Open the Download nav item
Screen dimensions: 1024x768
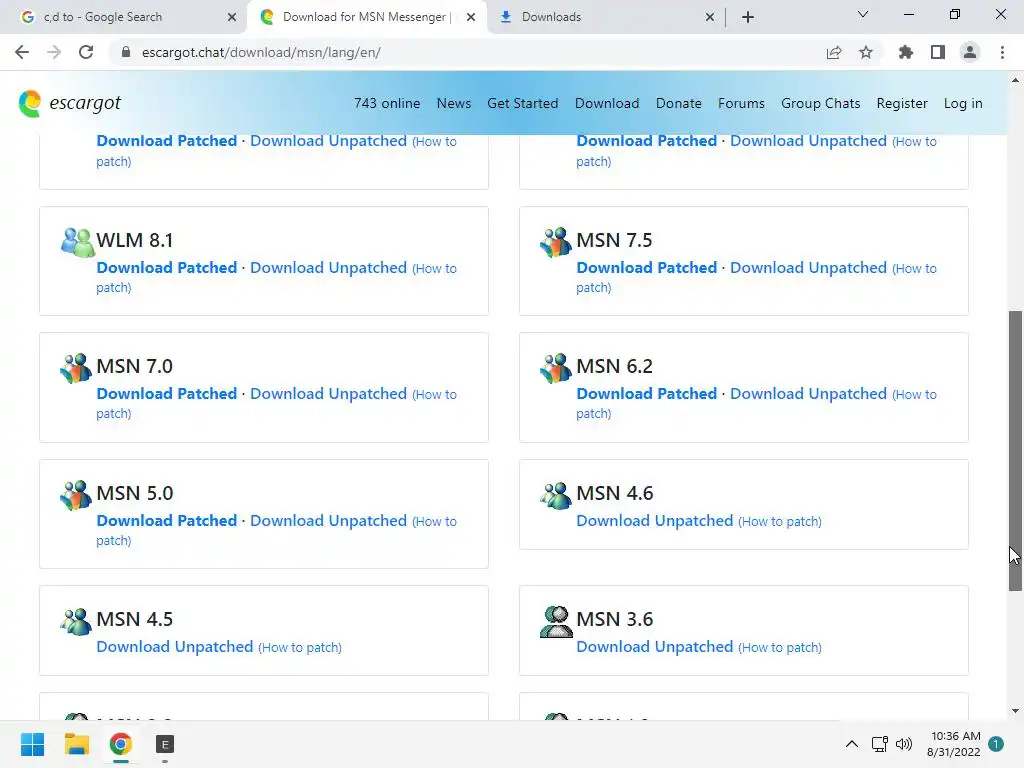tap(607, 103)
